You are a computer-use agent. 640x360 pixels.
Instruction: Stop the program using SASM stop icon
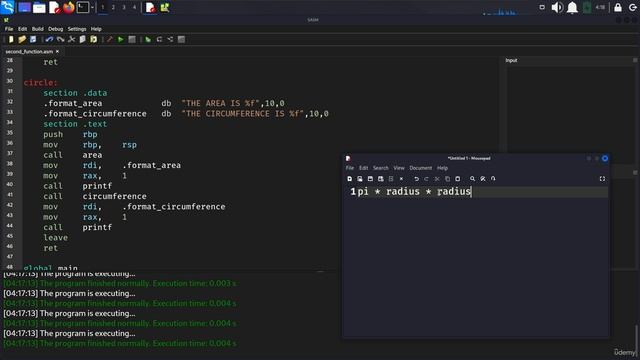click(132, 39)
